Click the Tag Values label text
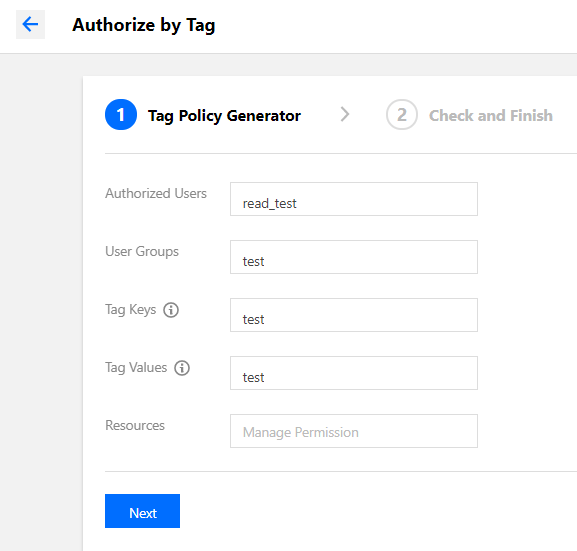577x551 pixels. pyautogui.click(x=136, y=368)
